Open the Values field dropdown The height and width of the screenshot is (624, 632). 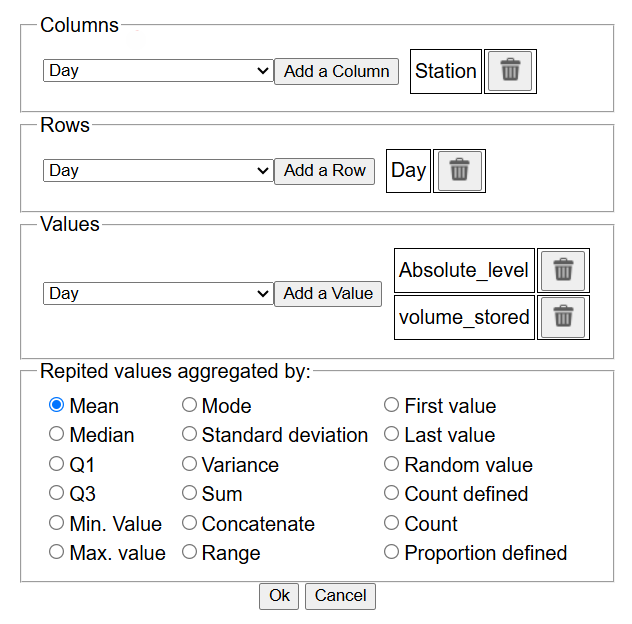158,294
